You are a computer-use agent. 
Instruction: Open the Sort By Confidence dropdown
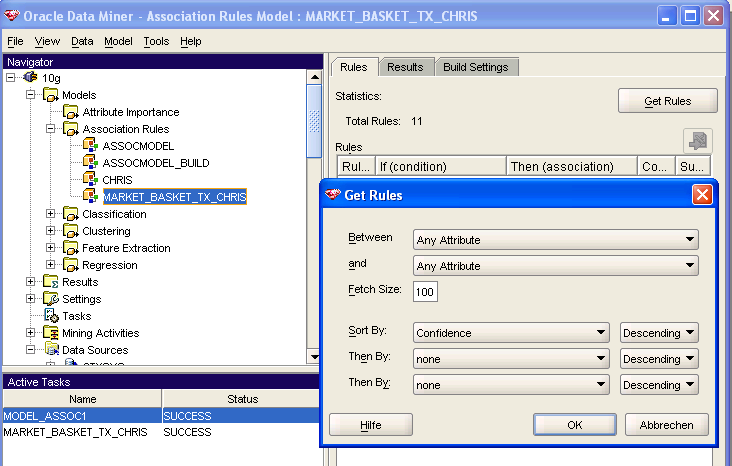tap(511, 333)
